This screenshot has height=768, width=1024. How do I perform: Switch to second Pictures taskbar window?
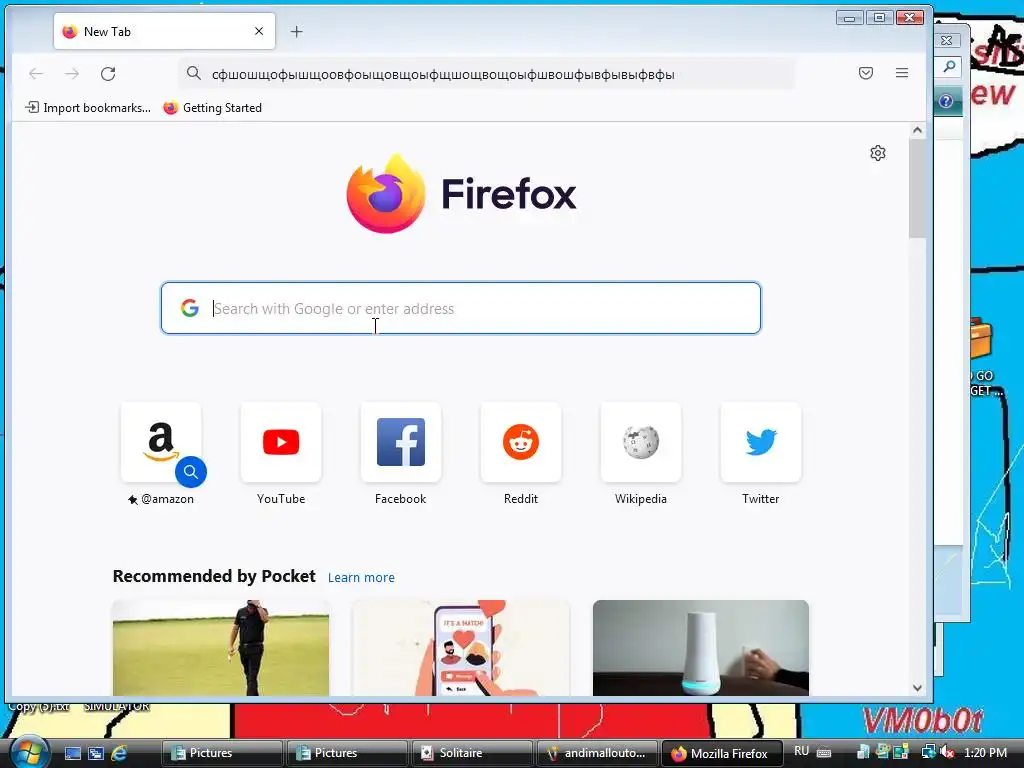point(347,753)
